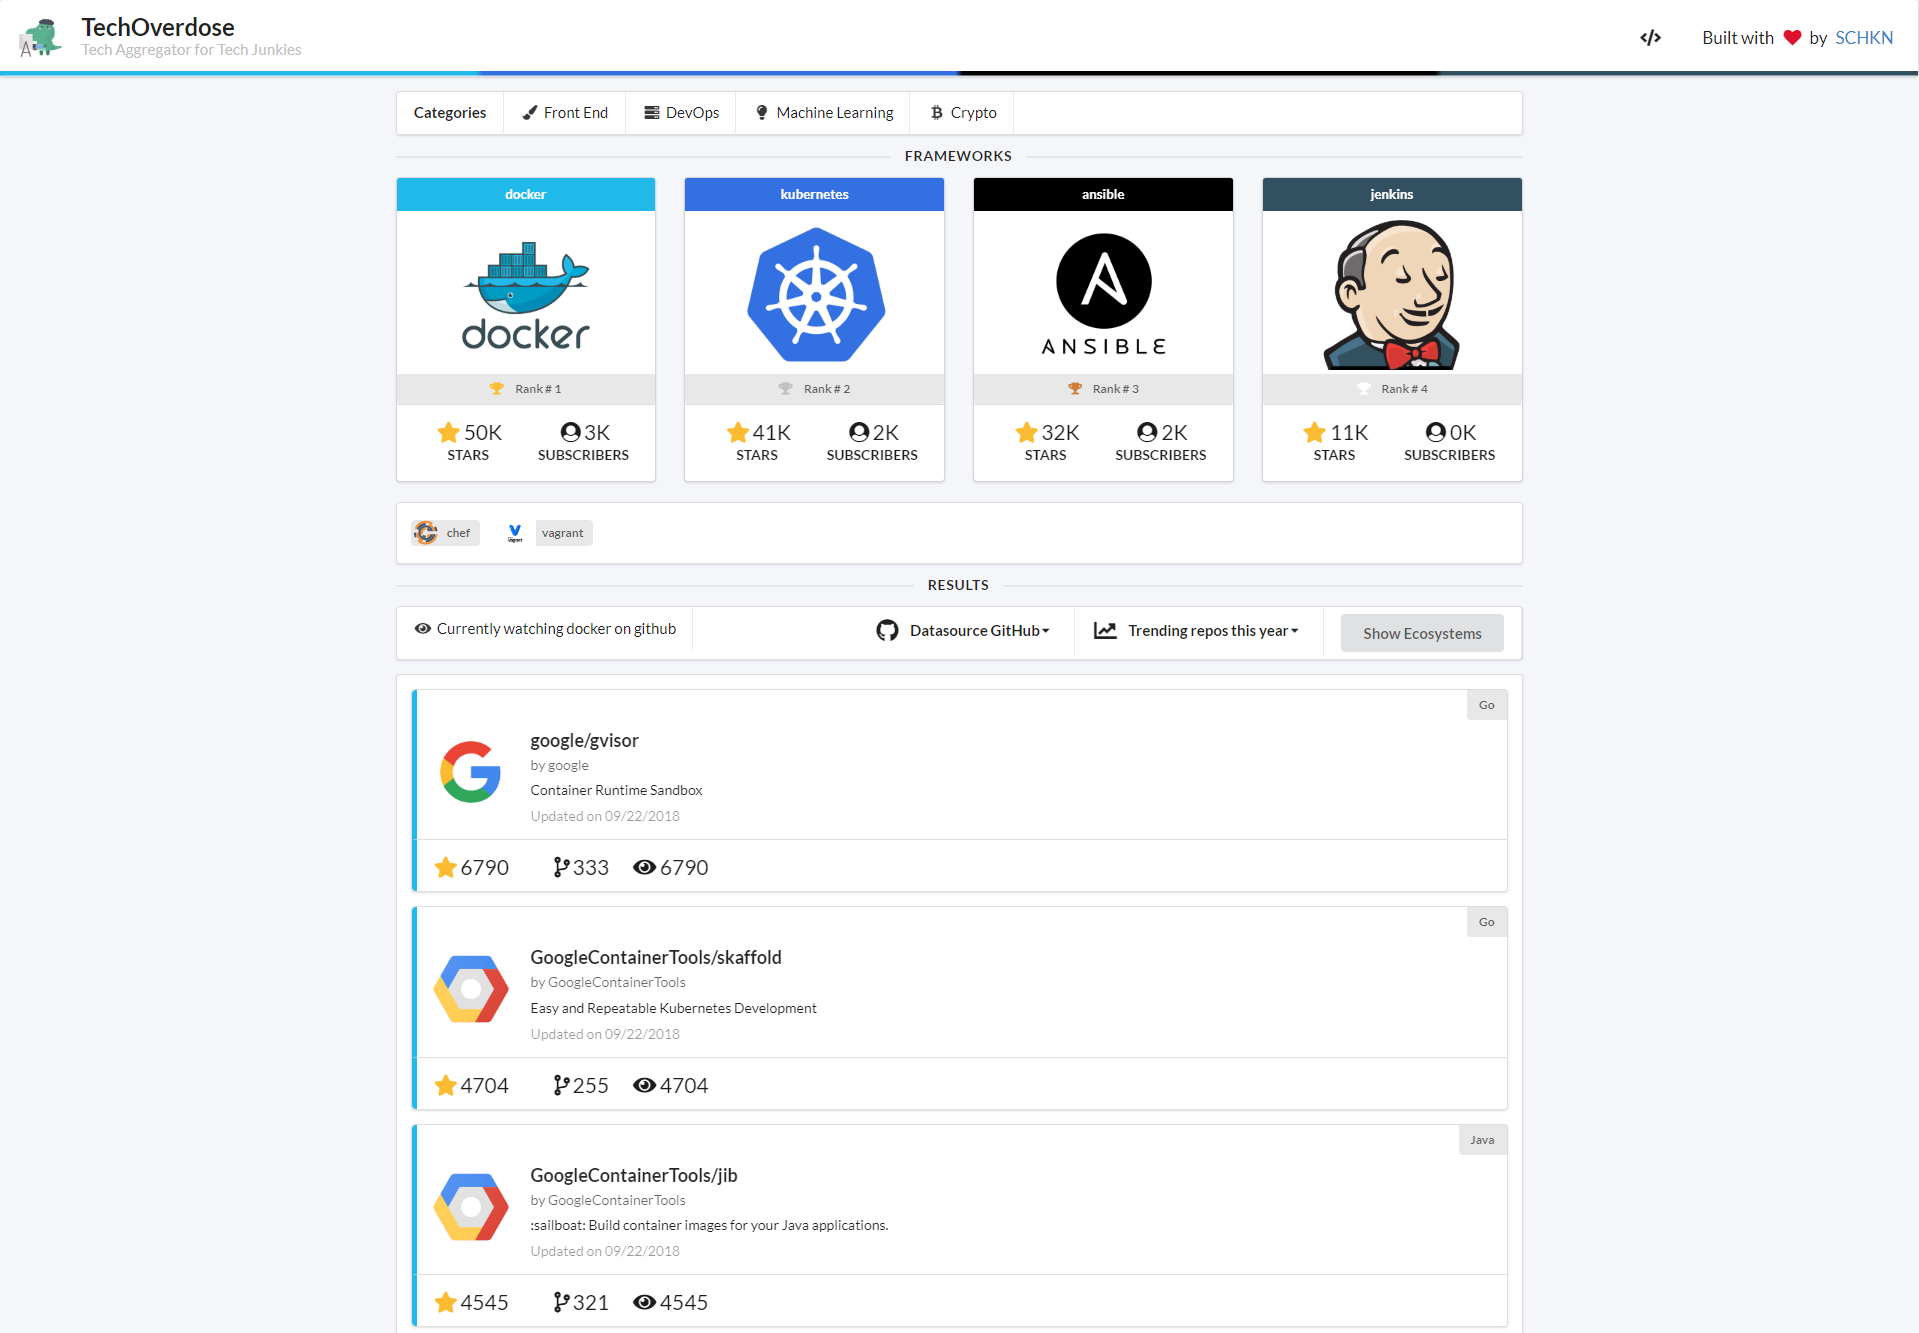1919x1333 pixels.
Task: Click the skaffold hexagon avatar
Action: click(x=471, y=989)
